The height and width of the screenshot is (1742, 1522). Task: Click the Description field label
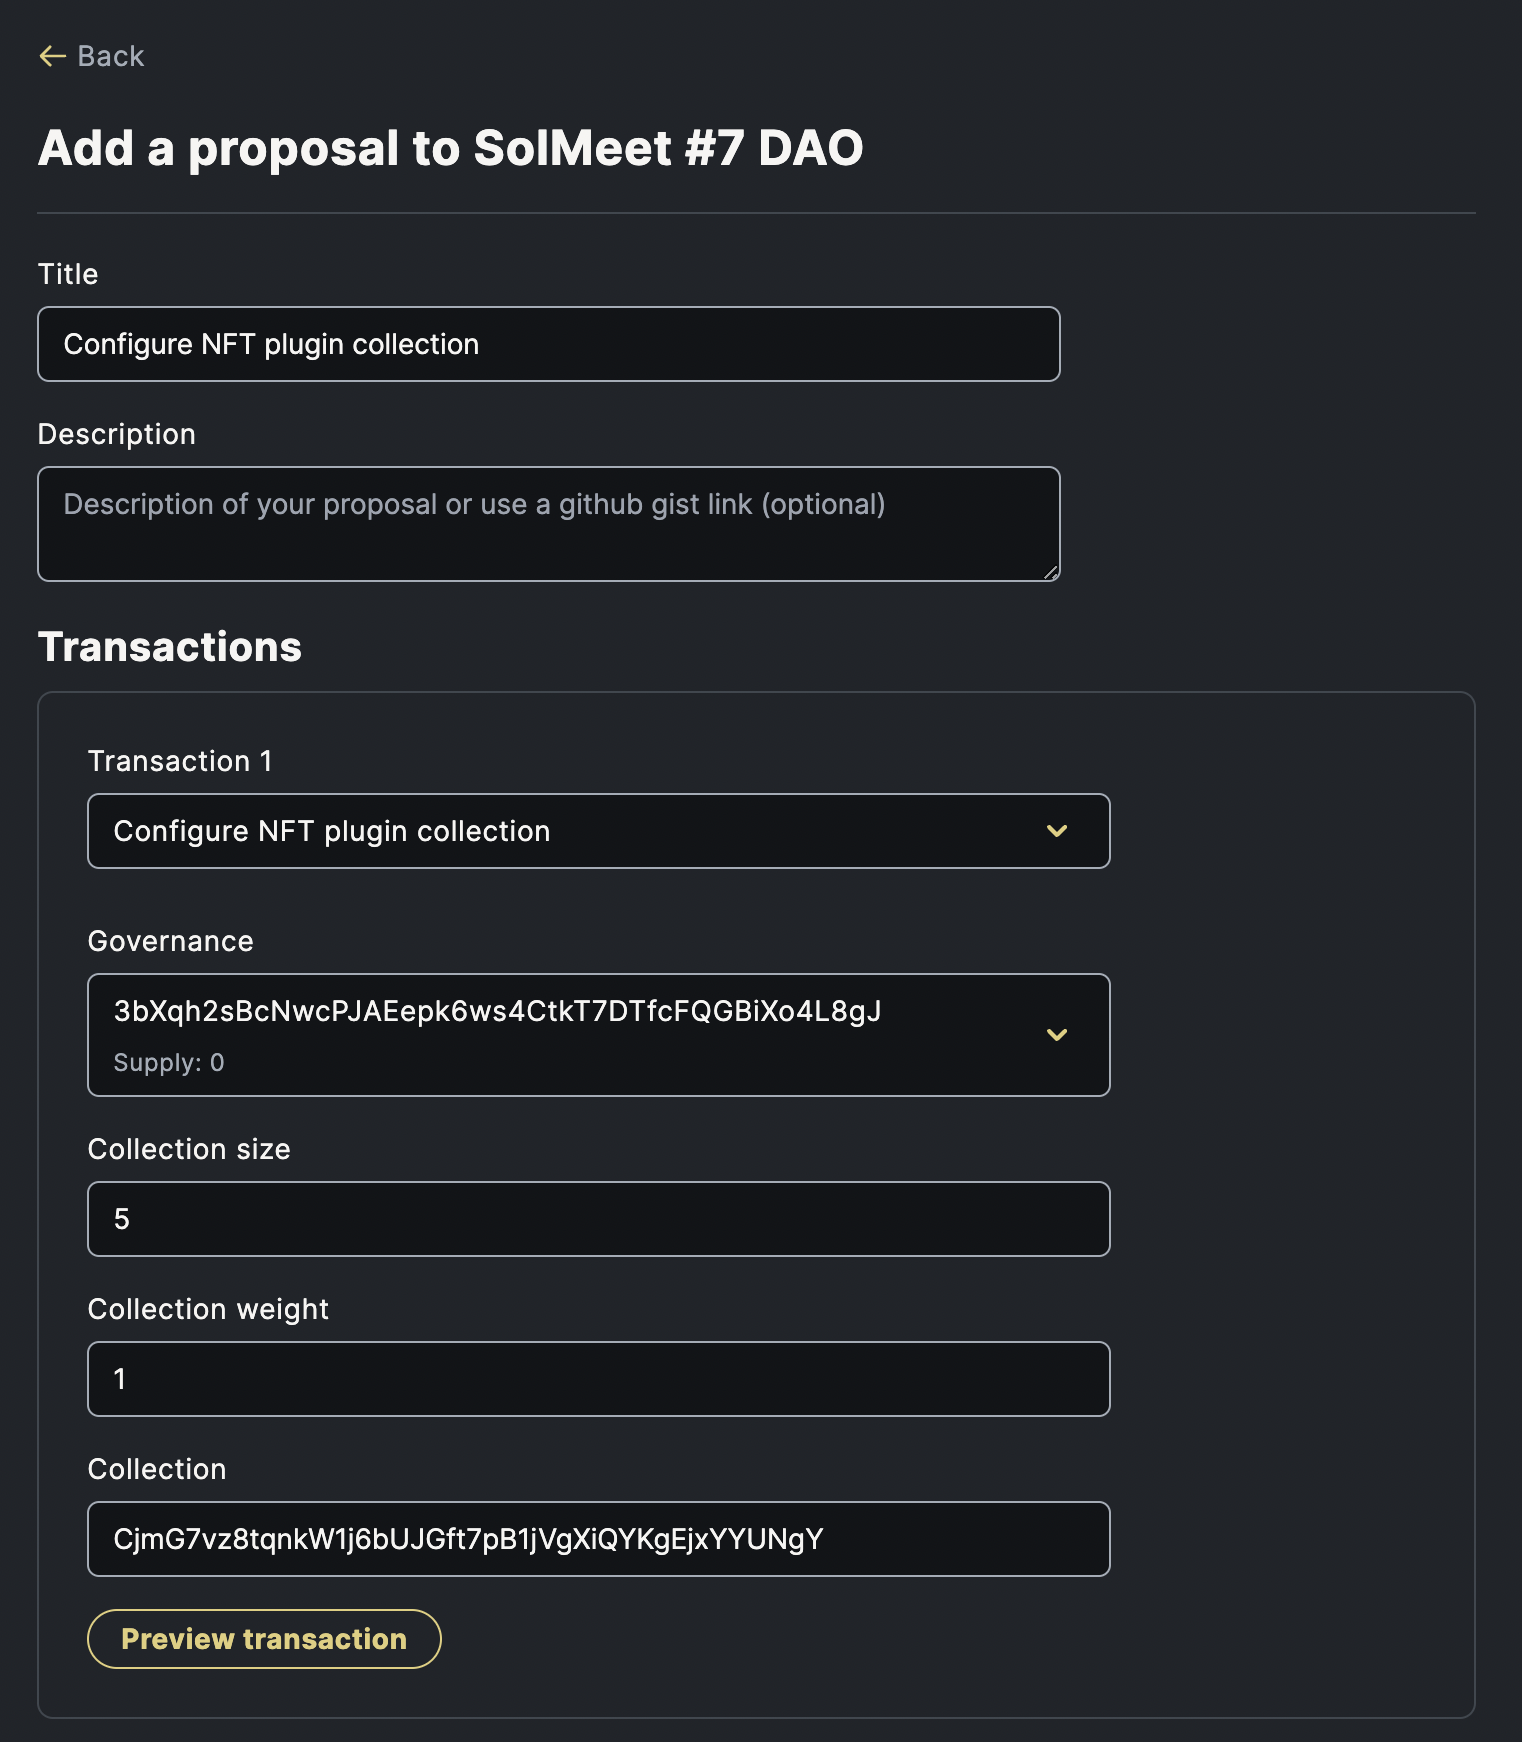pyautogui.click(x=117, y=434)
